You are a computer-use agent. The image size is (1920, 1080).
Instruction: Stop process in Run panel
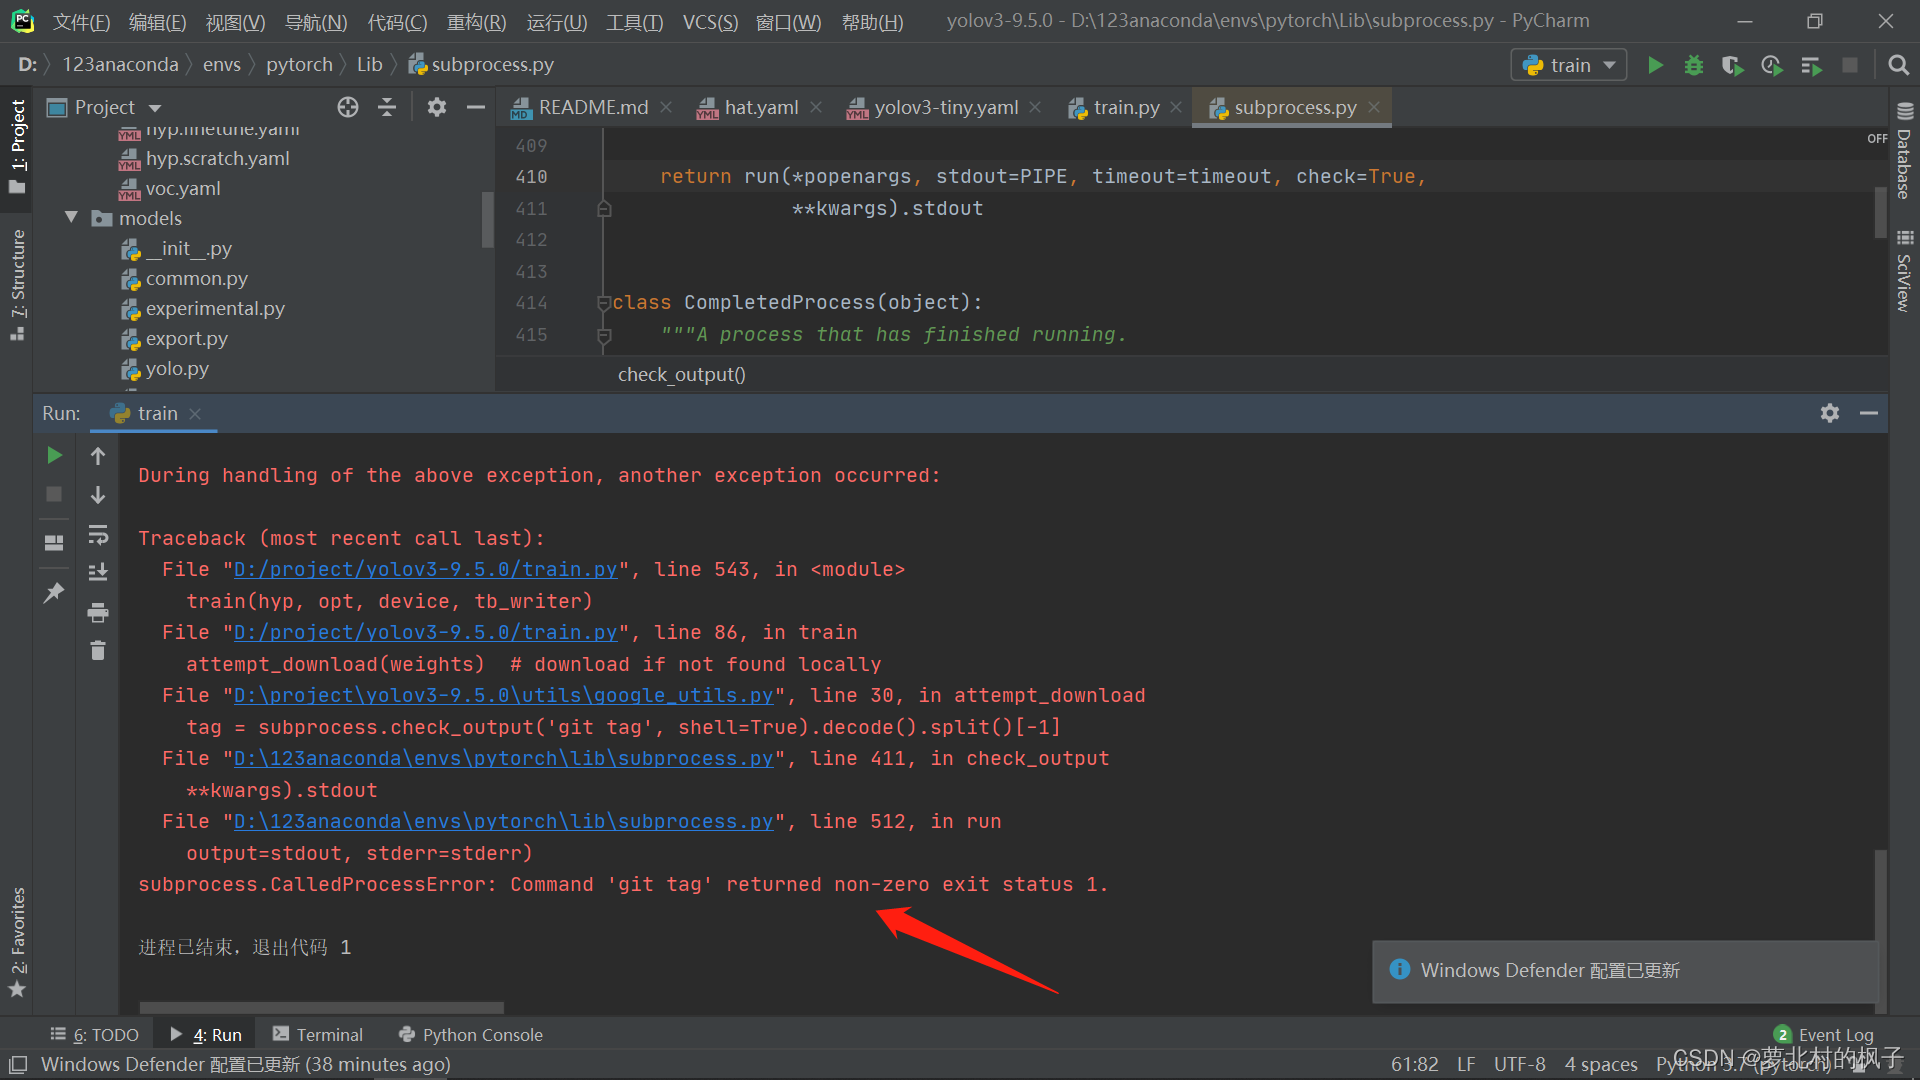[54, 494]
